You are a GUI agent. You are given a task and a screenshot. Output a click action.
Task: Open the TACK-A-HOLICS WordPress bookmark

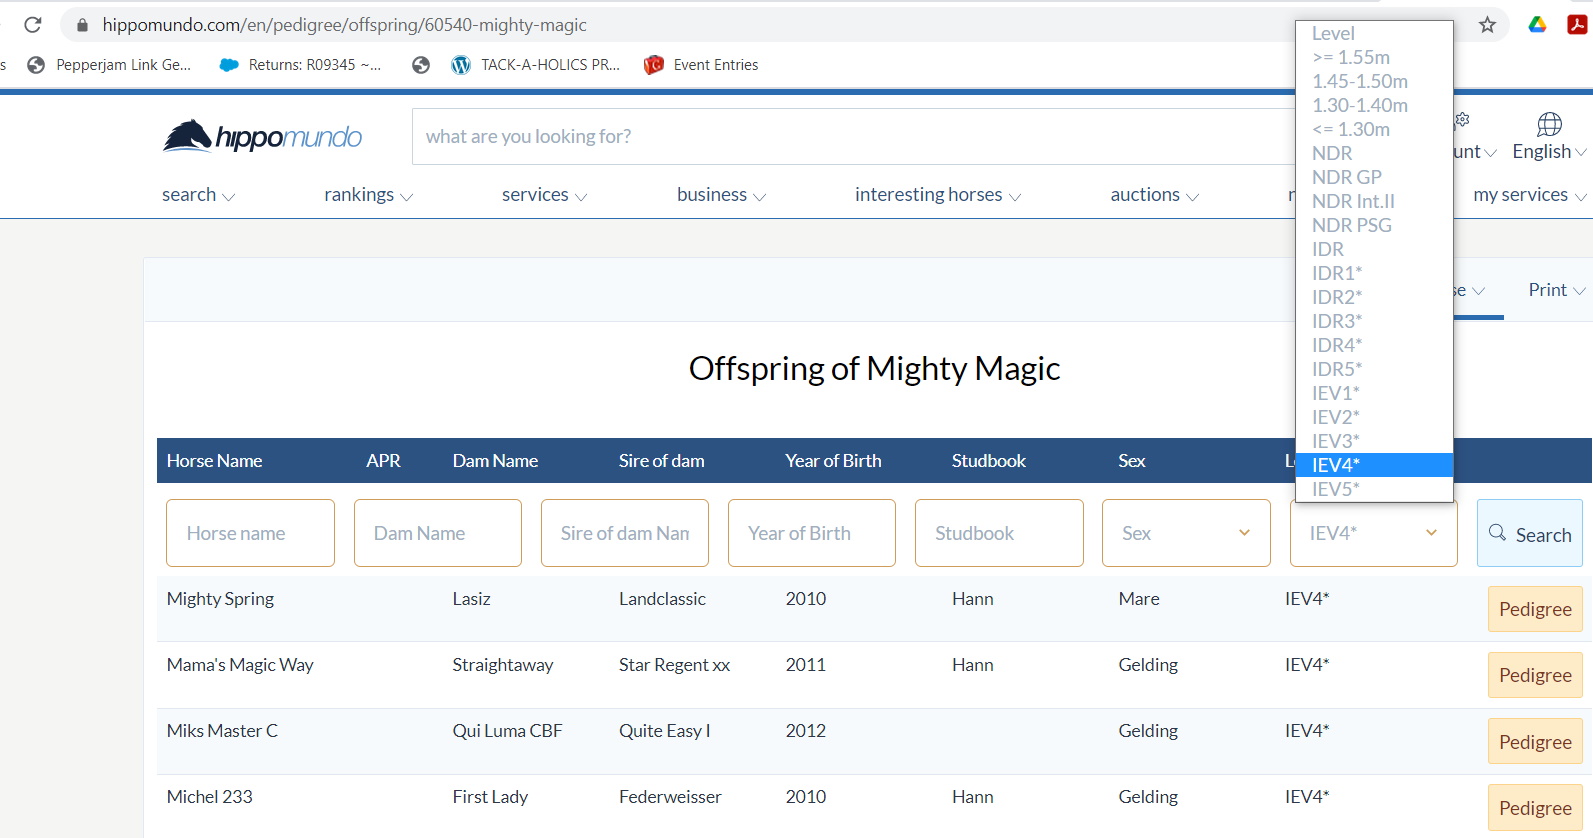tap(536, 65)
